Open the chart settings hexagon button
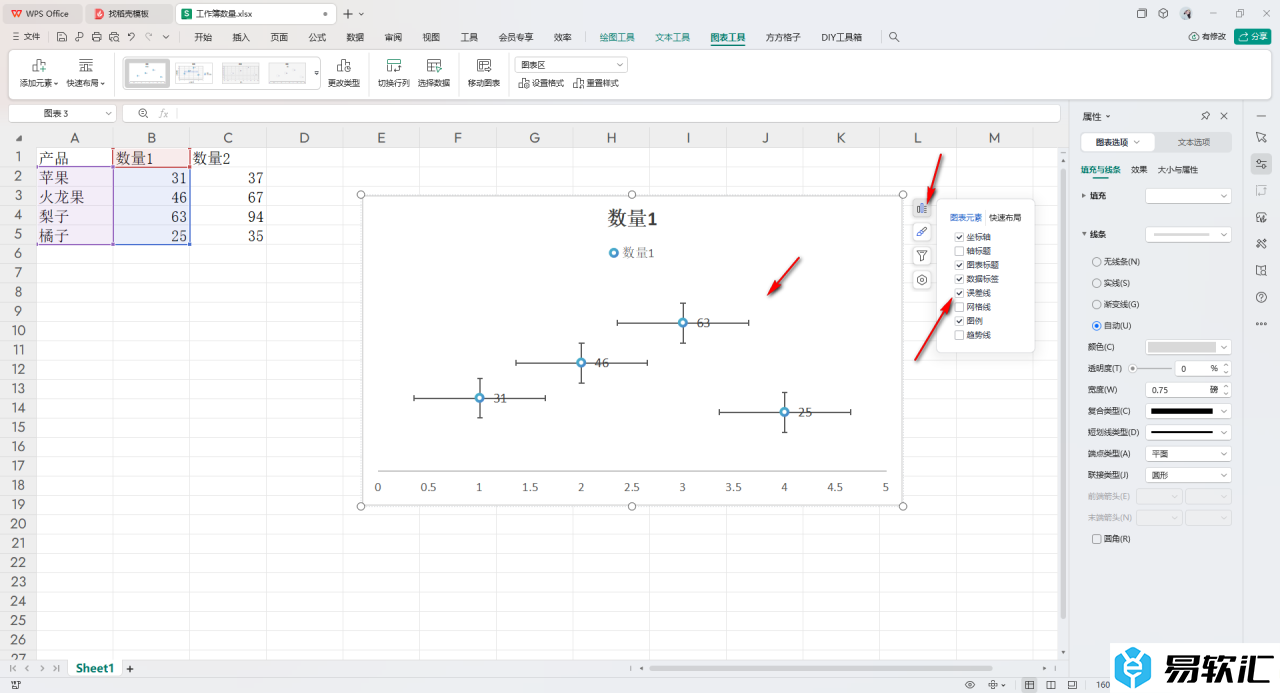Viewport: 1280px width, 693px height. click(x=922, y=280)
